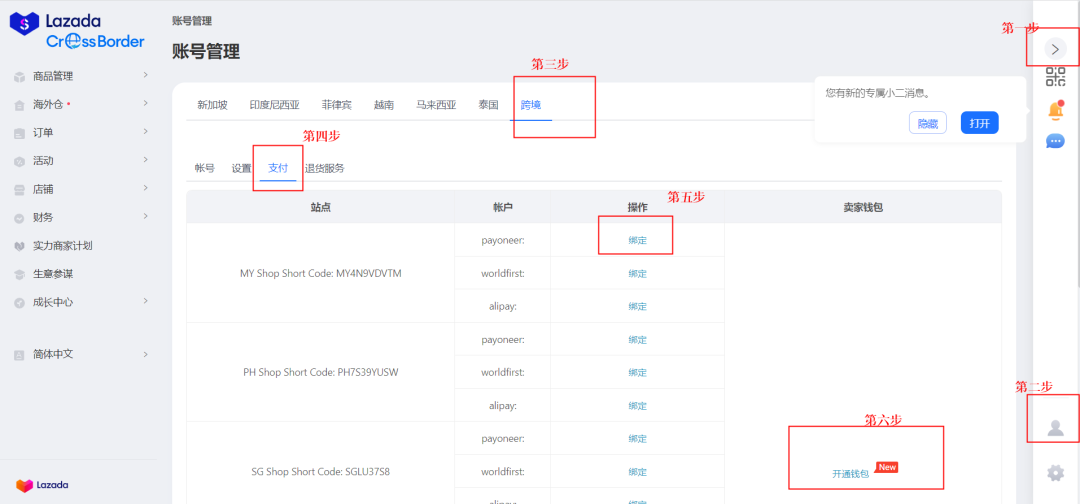This screenshot has width=1080, height=504.
Task: Click 绑定 for PH shop alipay
Action: tap(638, 406)
